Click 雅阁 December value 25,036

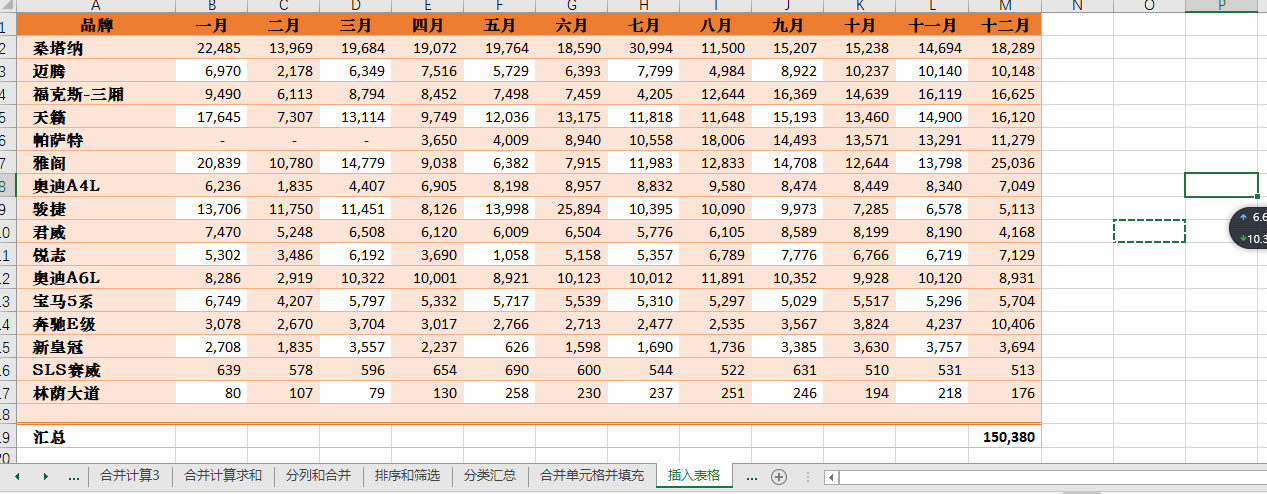click(1005, 163)
